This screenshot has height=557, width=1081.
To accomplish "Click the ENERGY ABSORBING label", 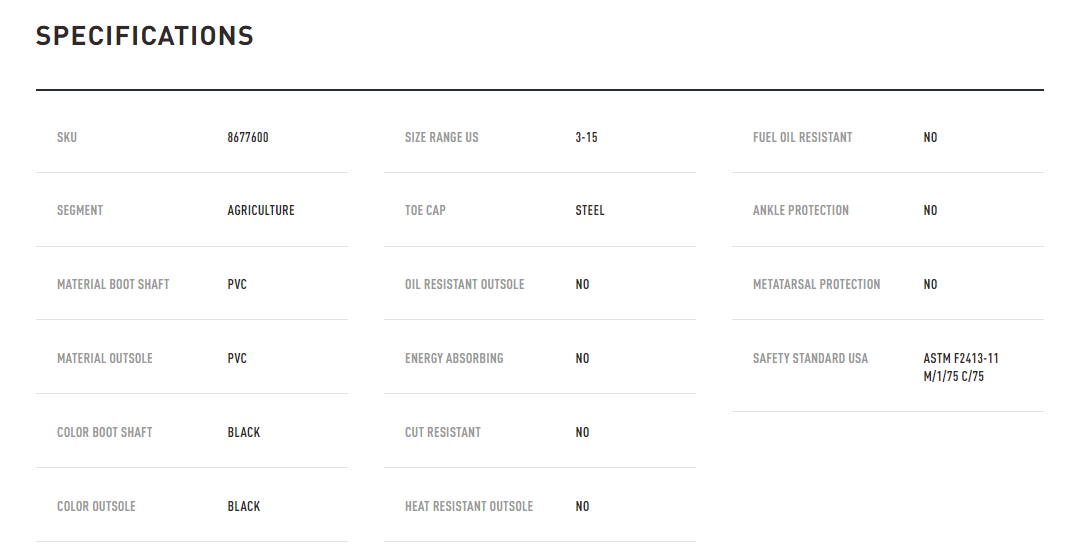I will pyautogui.click(x=454, y=358).
